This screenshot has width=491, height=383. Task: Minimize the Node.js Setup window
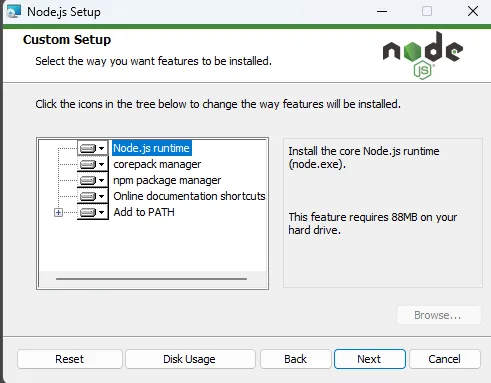click(x=382, y=11)
